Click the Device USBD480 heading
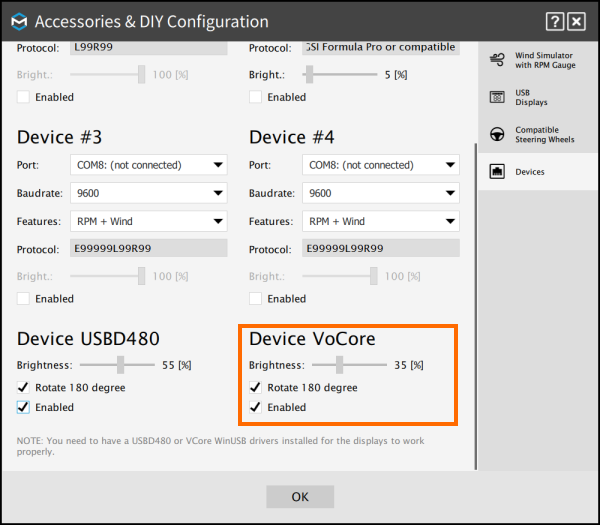Image resolution: width=600 pixels, height=525 pixels. [x=88, y=339]
